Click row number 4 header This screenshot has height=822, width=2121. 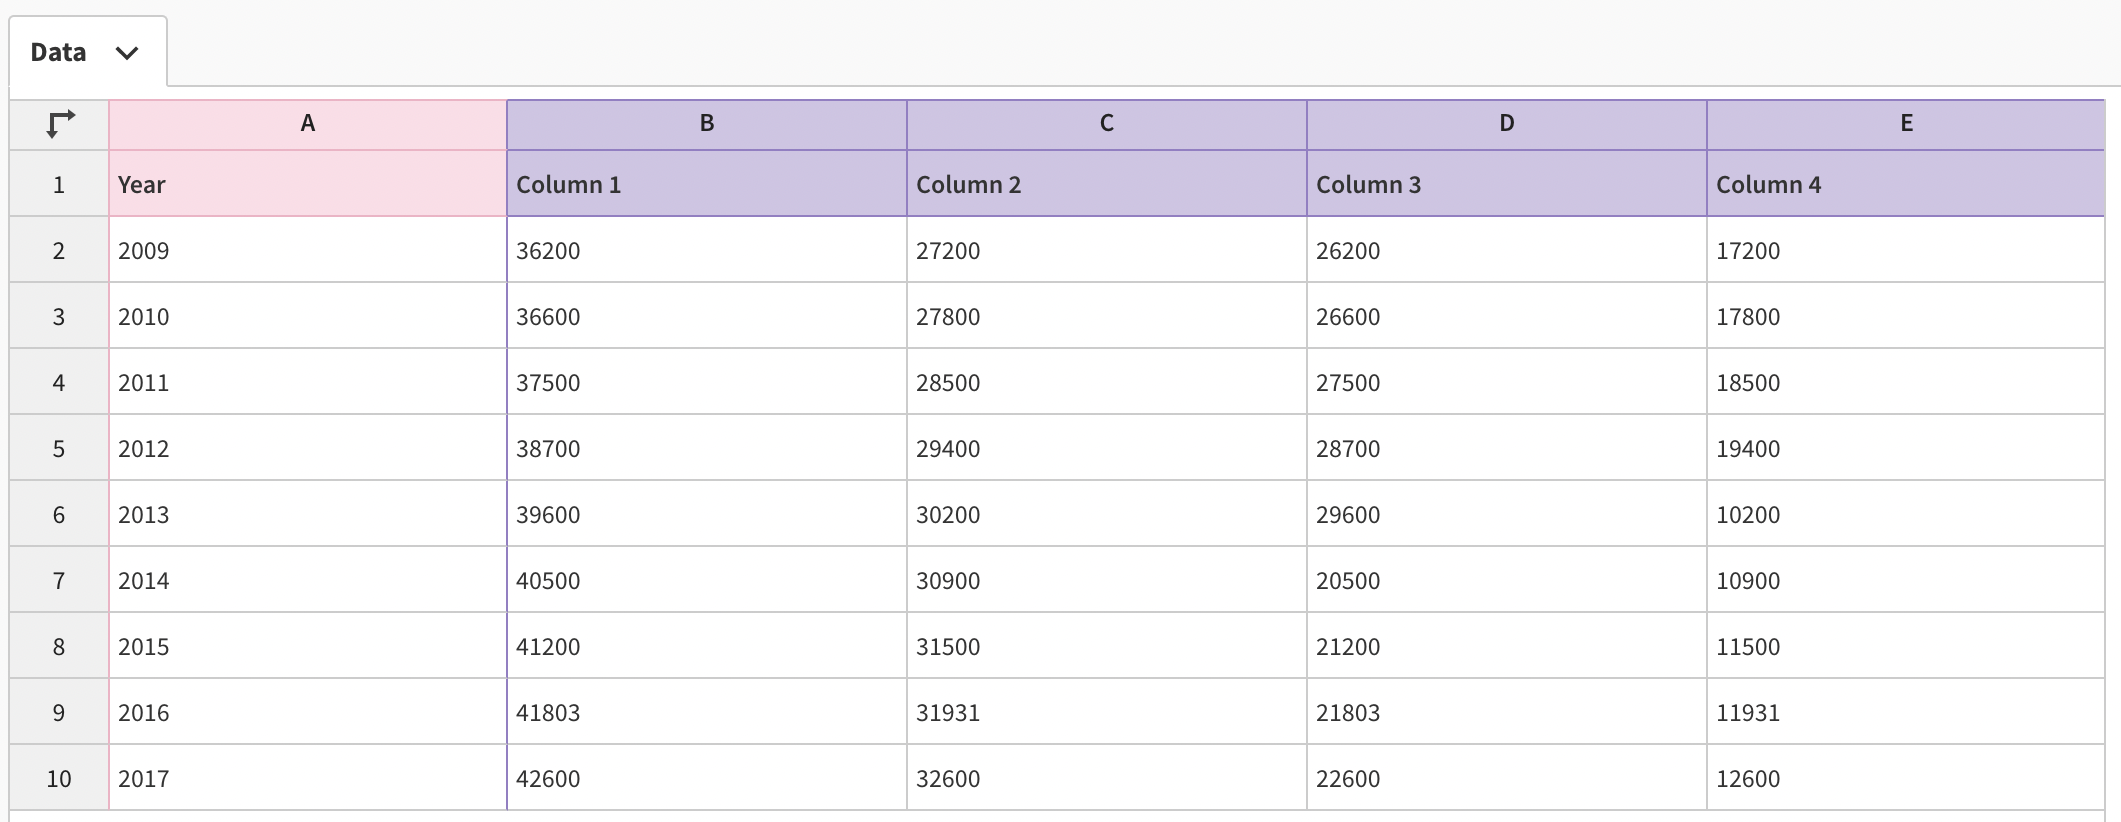pos(59,382)
